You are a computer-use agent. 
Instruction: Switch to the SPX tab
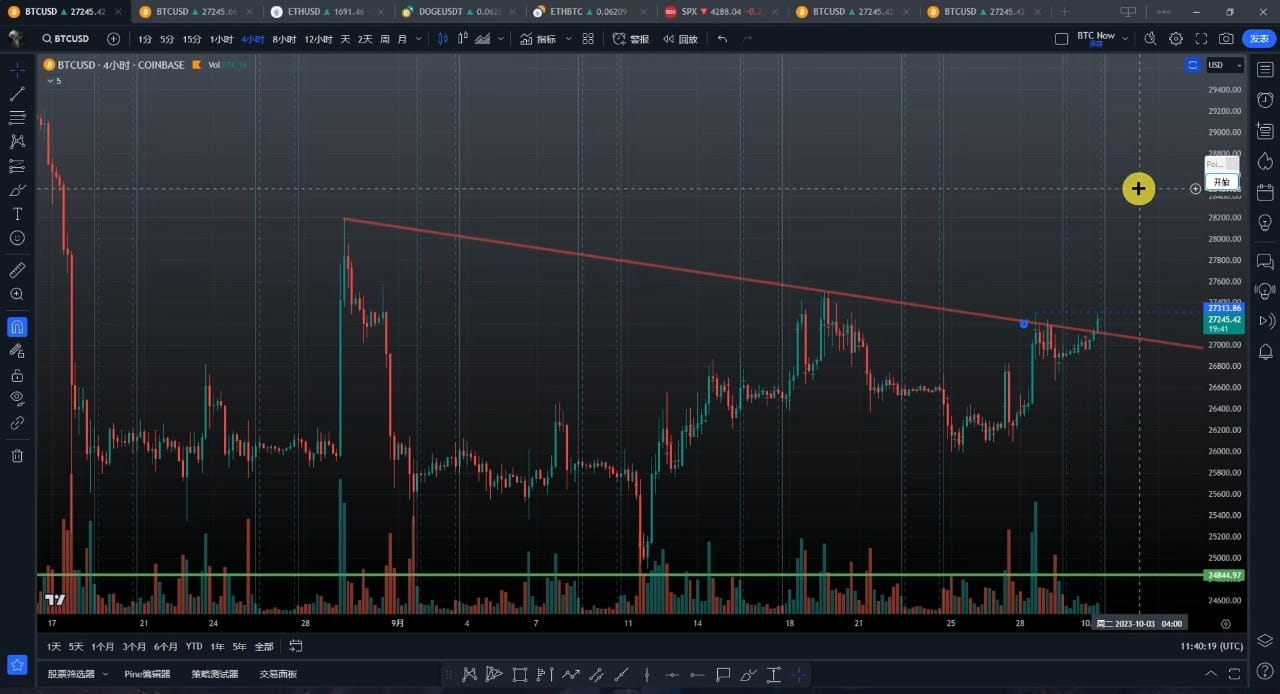(722, 12)
